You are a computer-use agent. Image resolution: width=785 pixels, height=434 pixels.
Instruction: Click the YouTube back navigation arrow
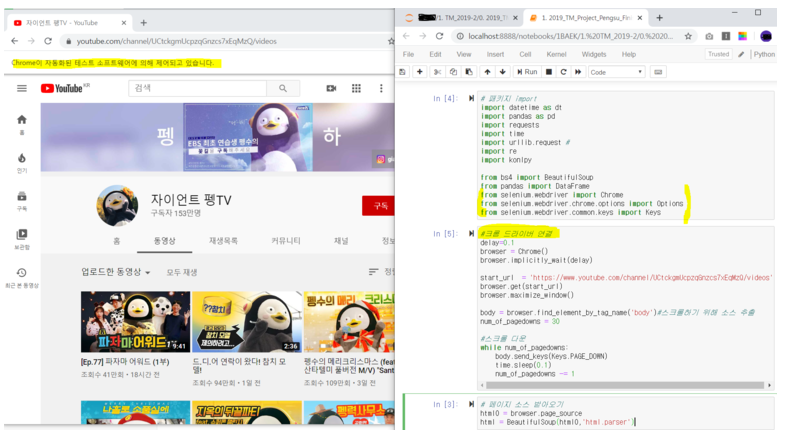click(15, 41)
